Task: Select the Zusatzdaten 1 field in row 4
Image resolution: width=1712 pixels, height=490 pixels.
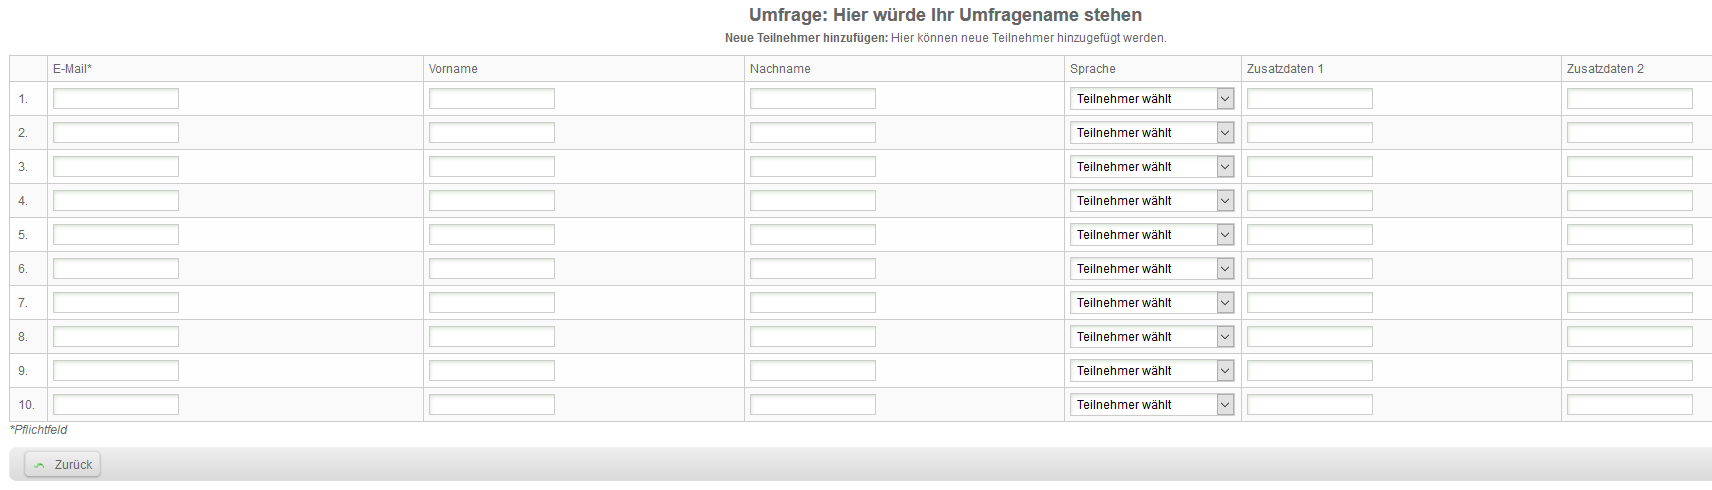Action: (1310, 201)
